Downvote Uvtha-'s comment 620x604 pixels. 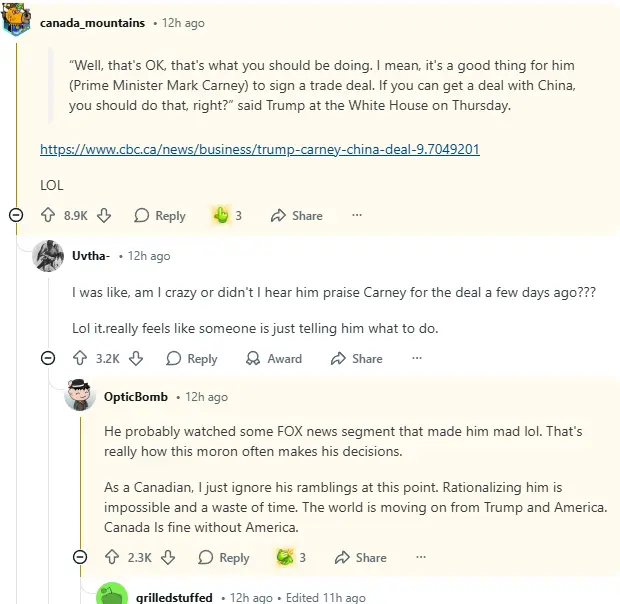(137, 358)
